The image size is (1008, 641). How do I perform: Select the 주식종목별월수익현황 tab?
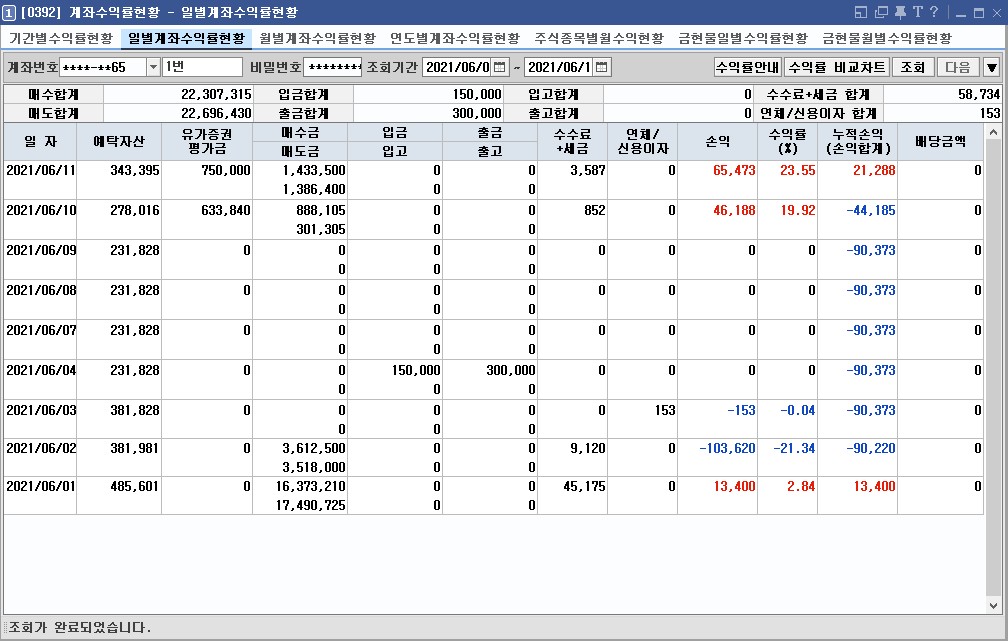tap(598, 38)
